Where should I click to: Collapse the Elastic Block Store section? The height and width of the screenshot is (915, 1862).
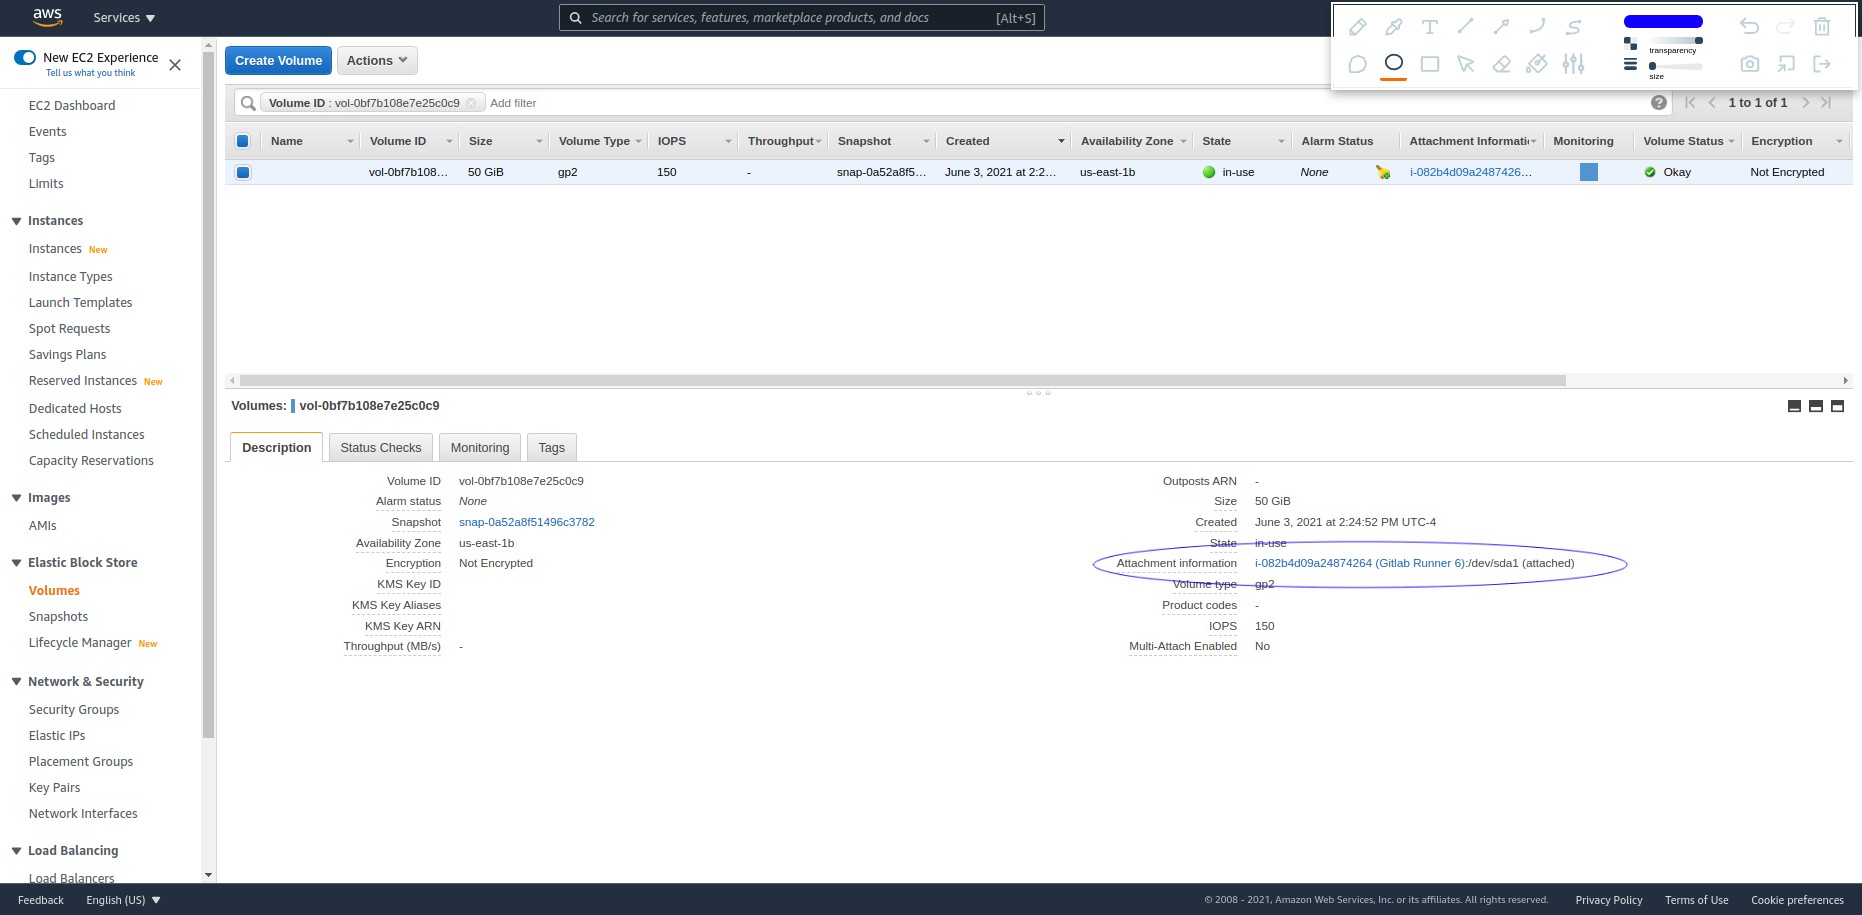[x=16, y=563]
